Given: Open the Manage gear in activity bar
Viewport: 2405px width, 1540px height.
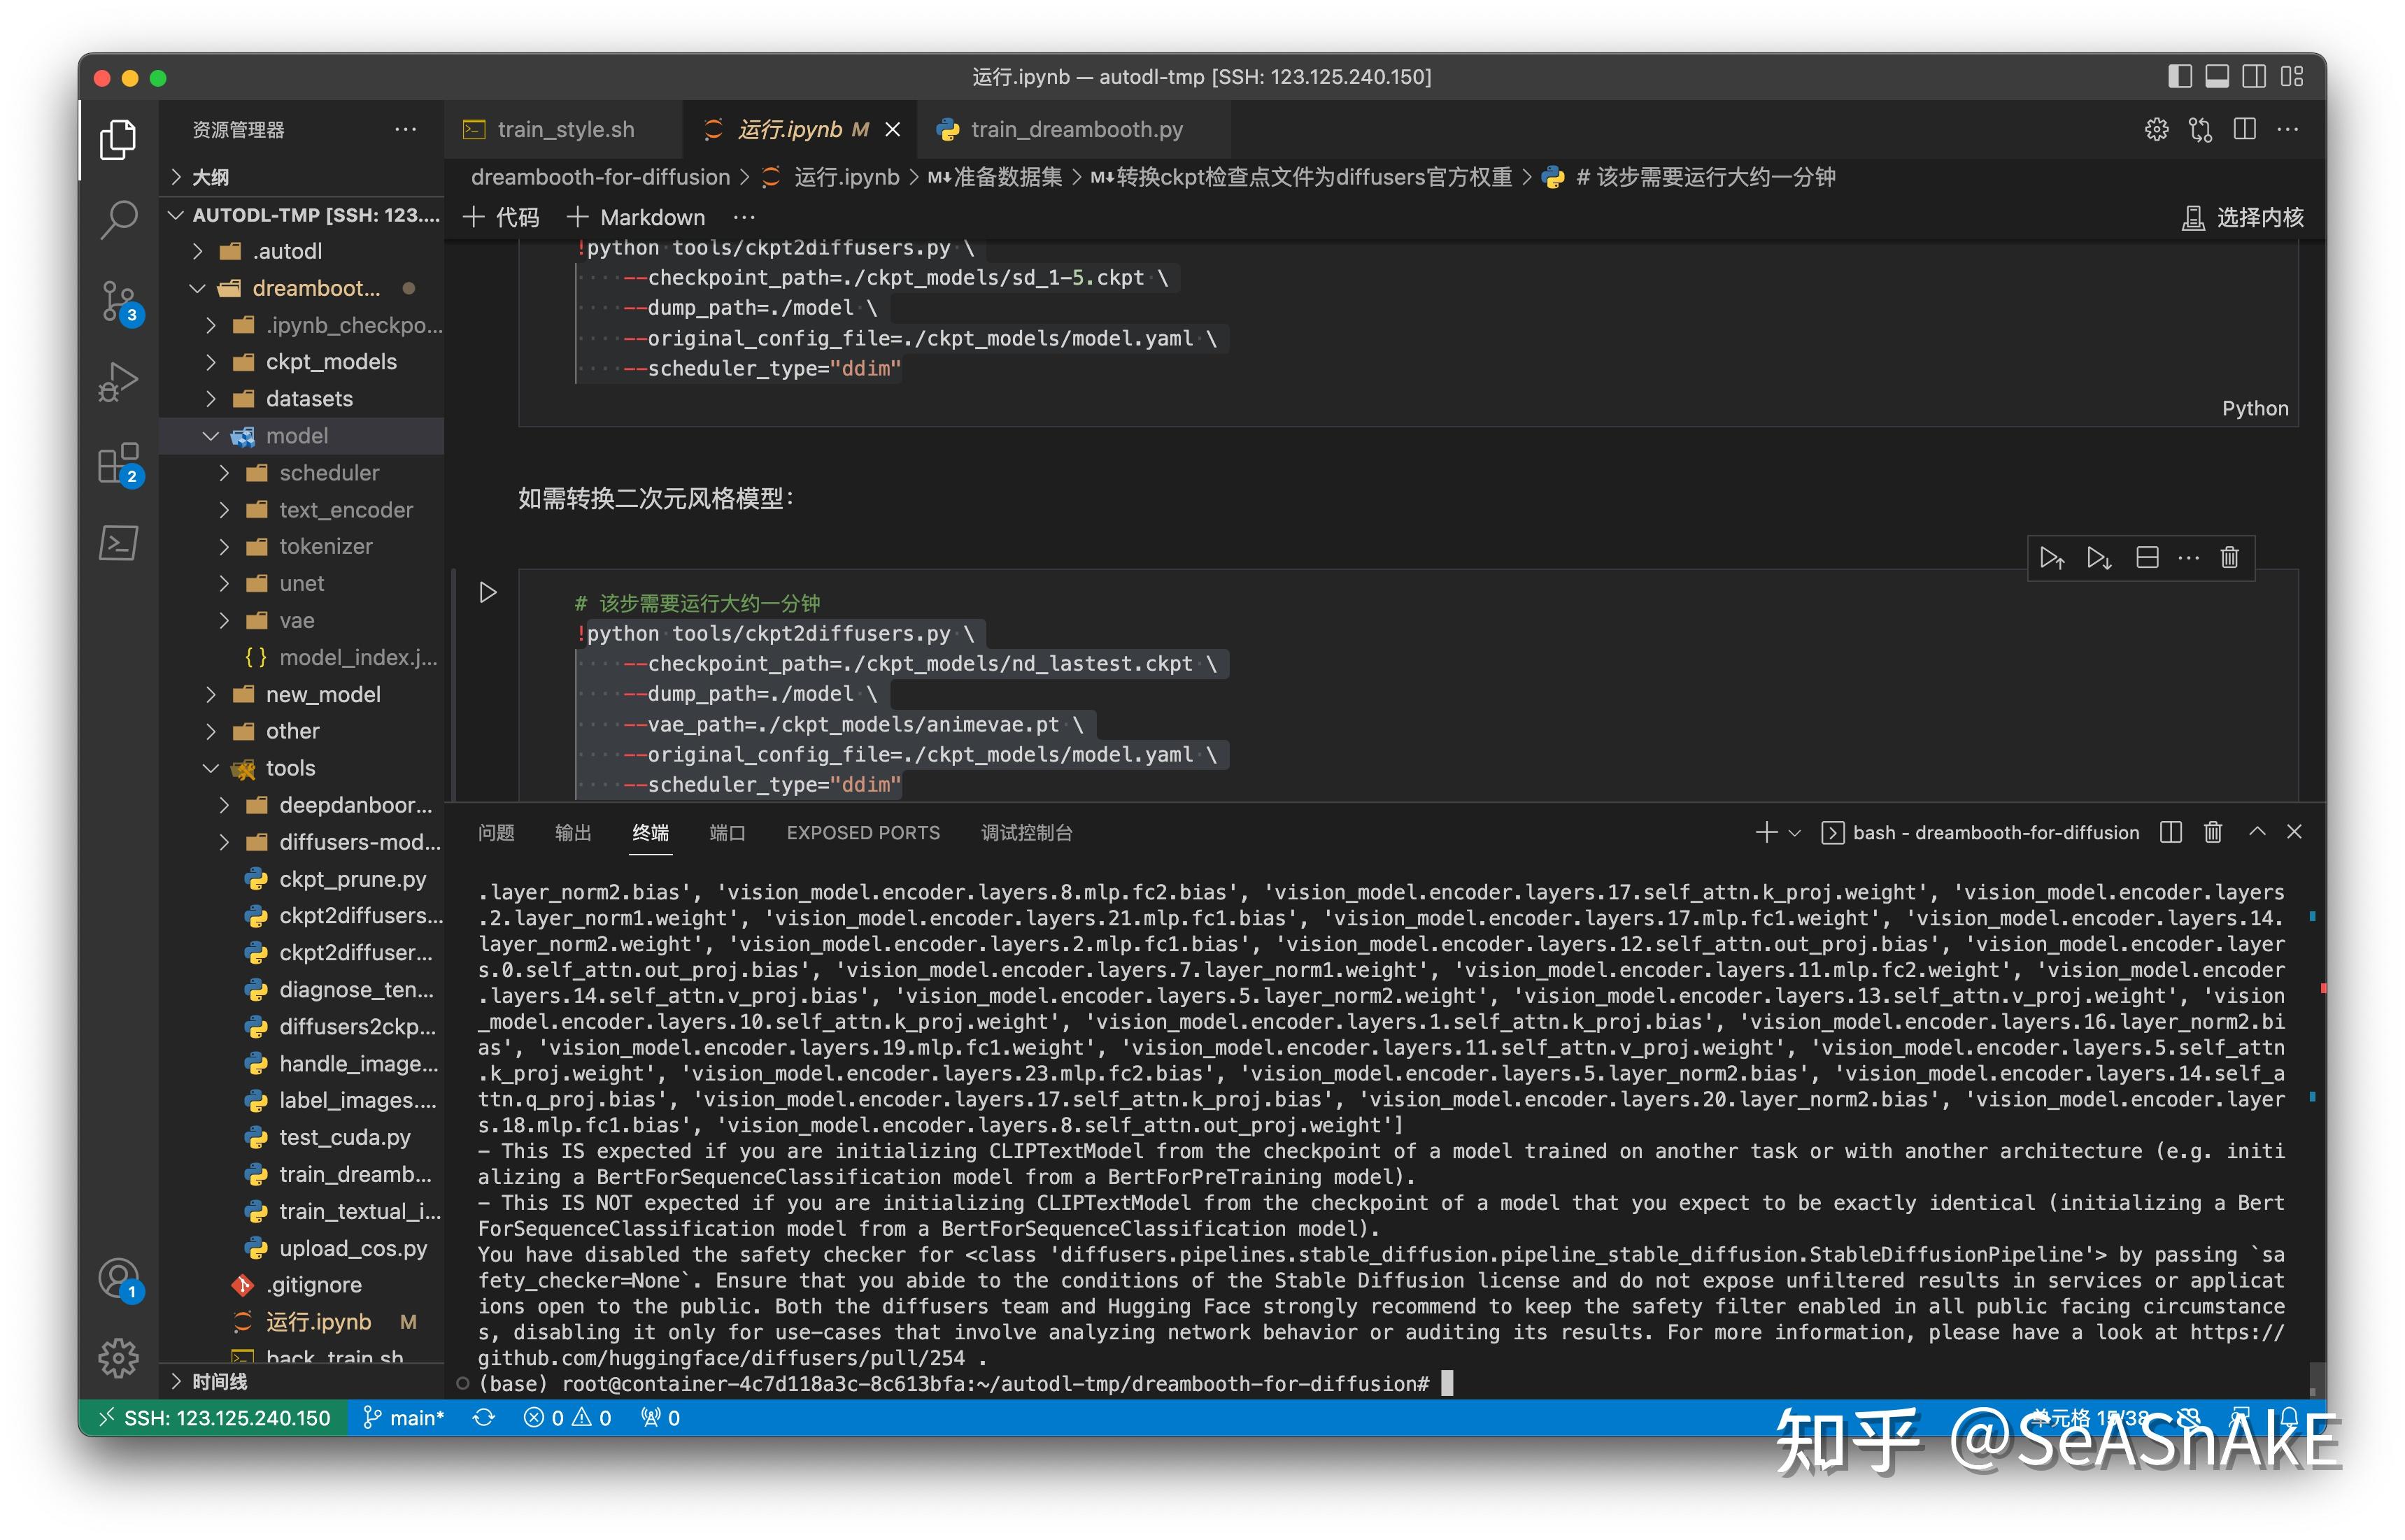Looking at the screenshot, I should pos(118,1358).
